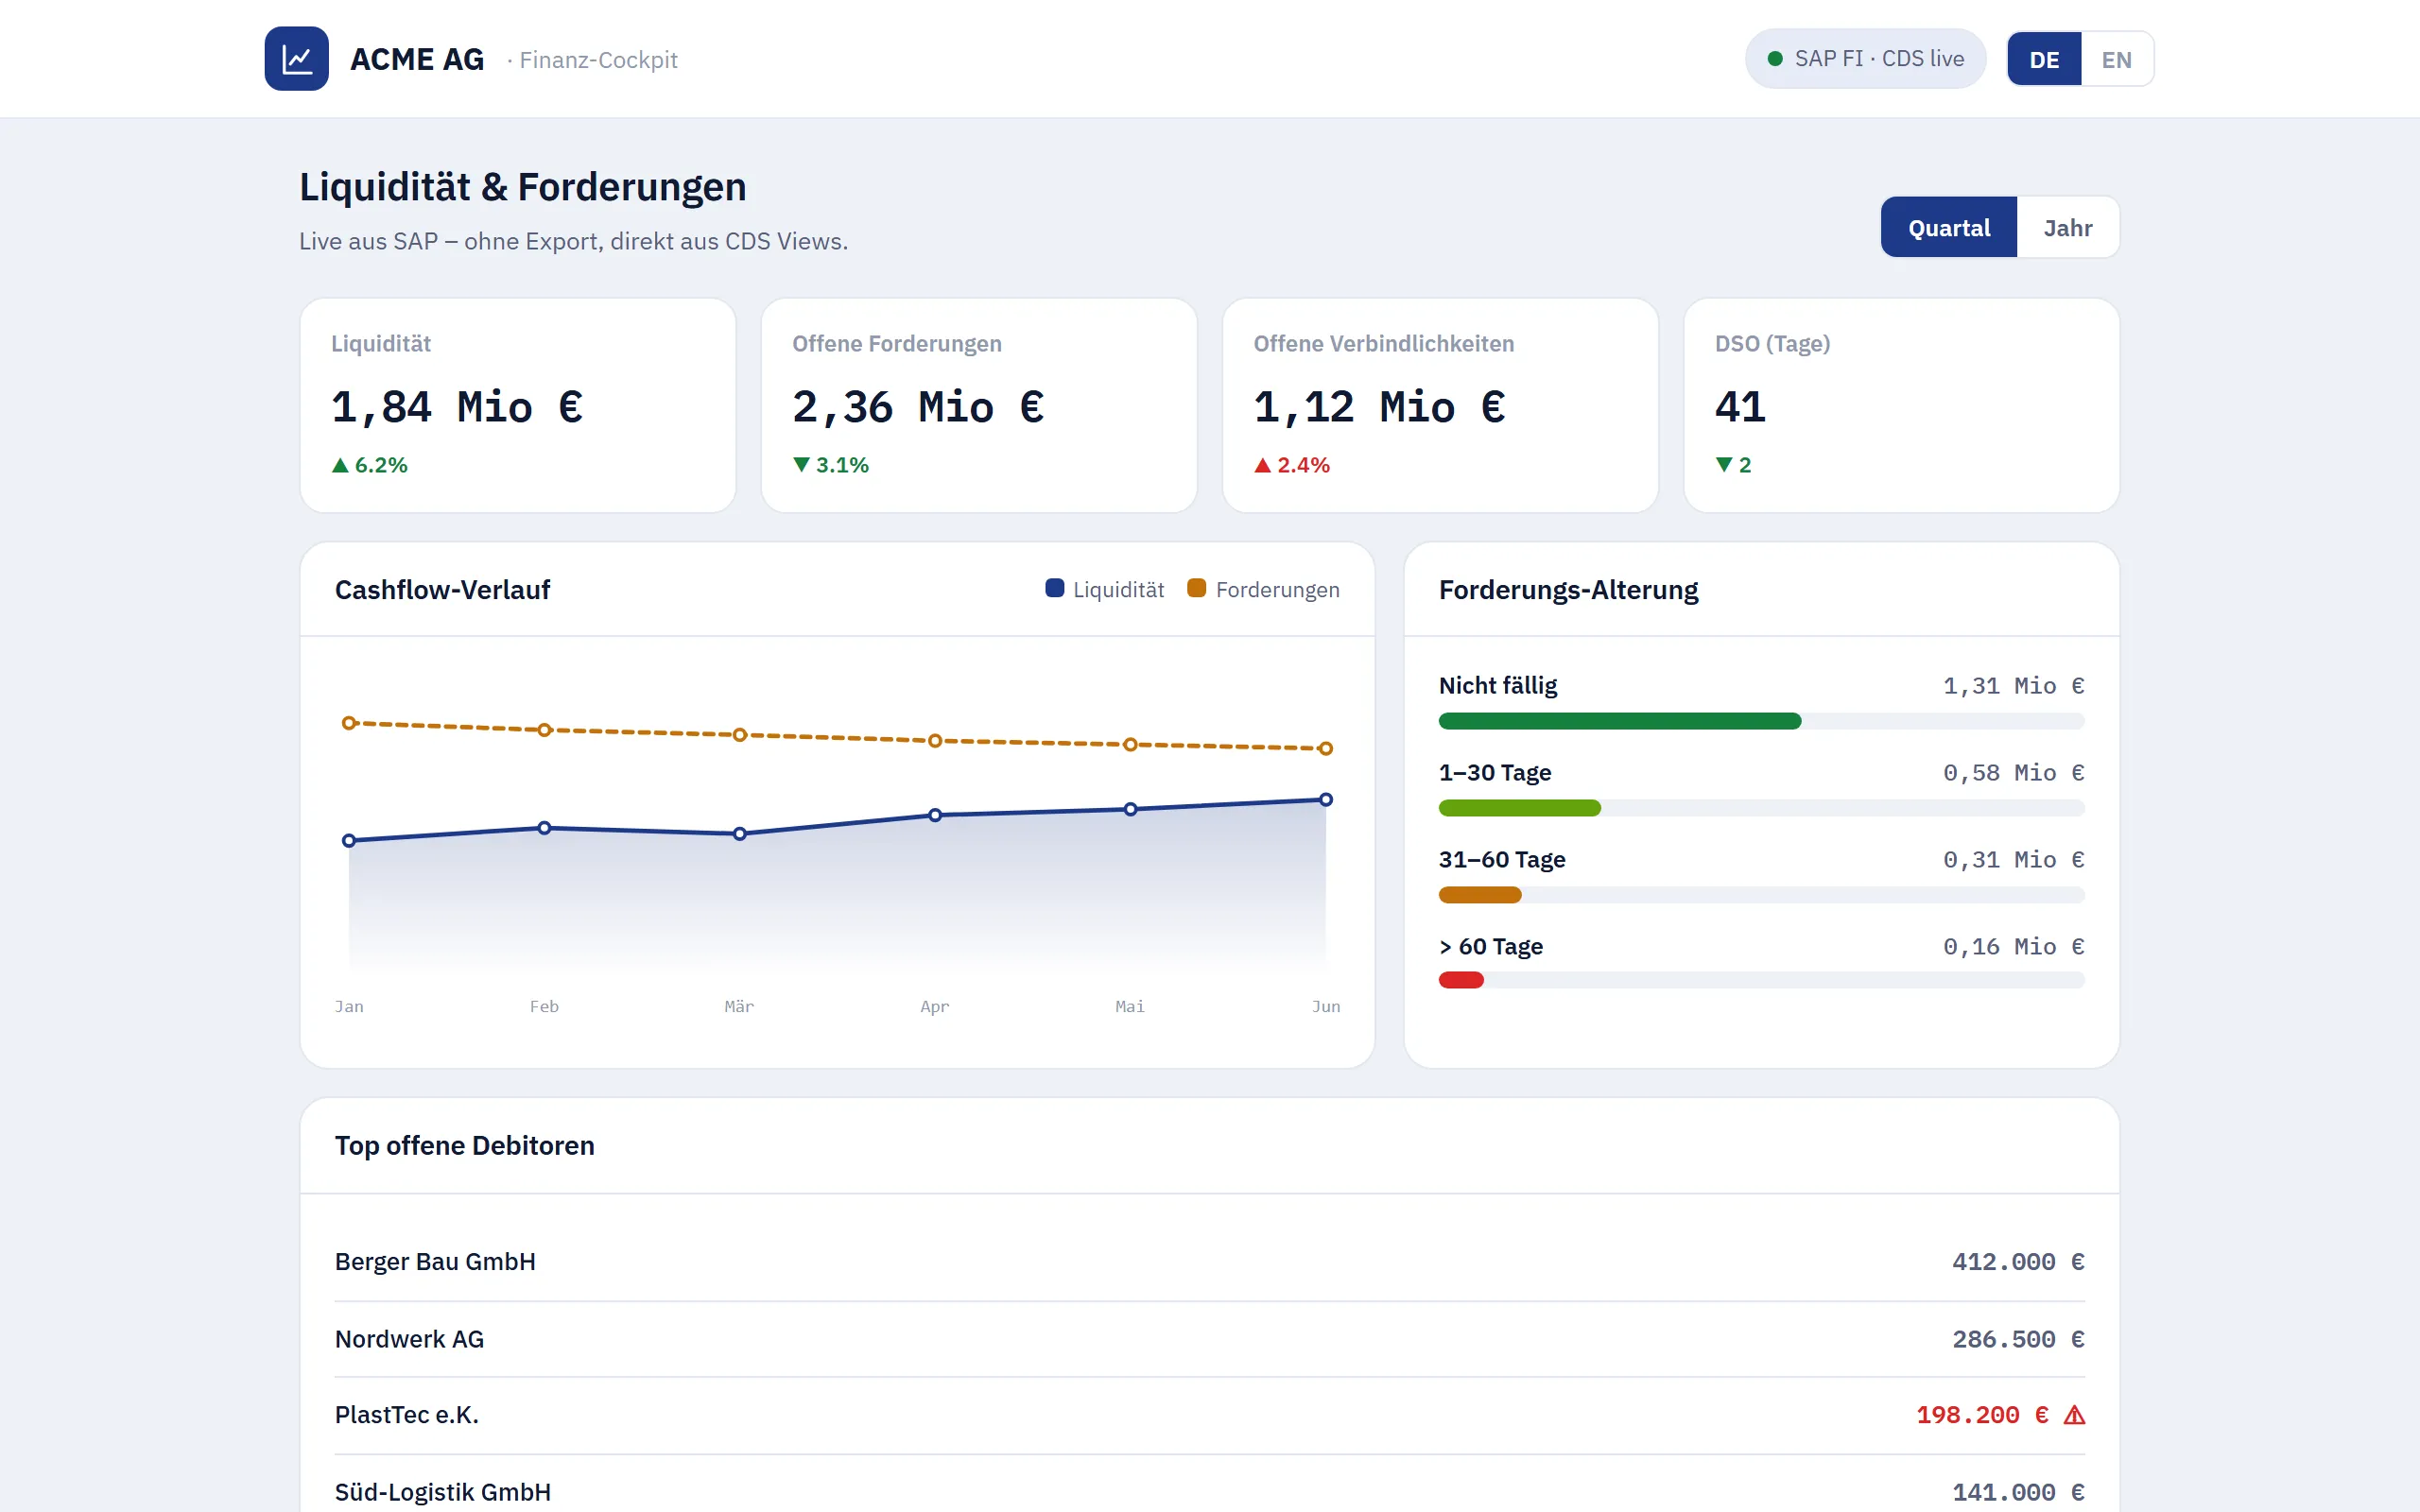Click the Mai point on Forderungen line
This screenshot has height=1512, width=2420.
coord(1130,745)
